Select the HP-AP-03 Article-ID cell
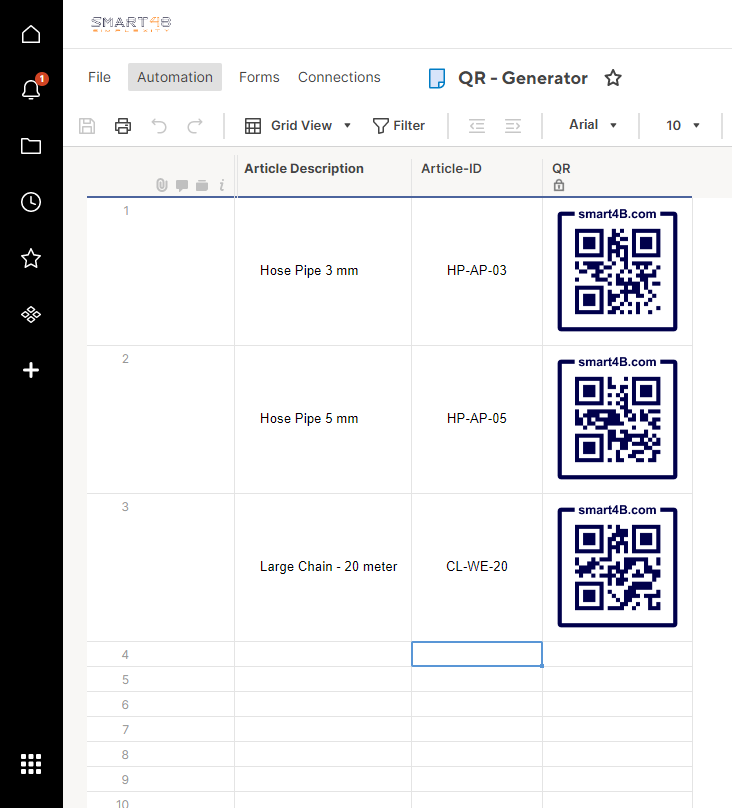Viewport: 732px width, 808px height. tap(477, 271)
